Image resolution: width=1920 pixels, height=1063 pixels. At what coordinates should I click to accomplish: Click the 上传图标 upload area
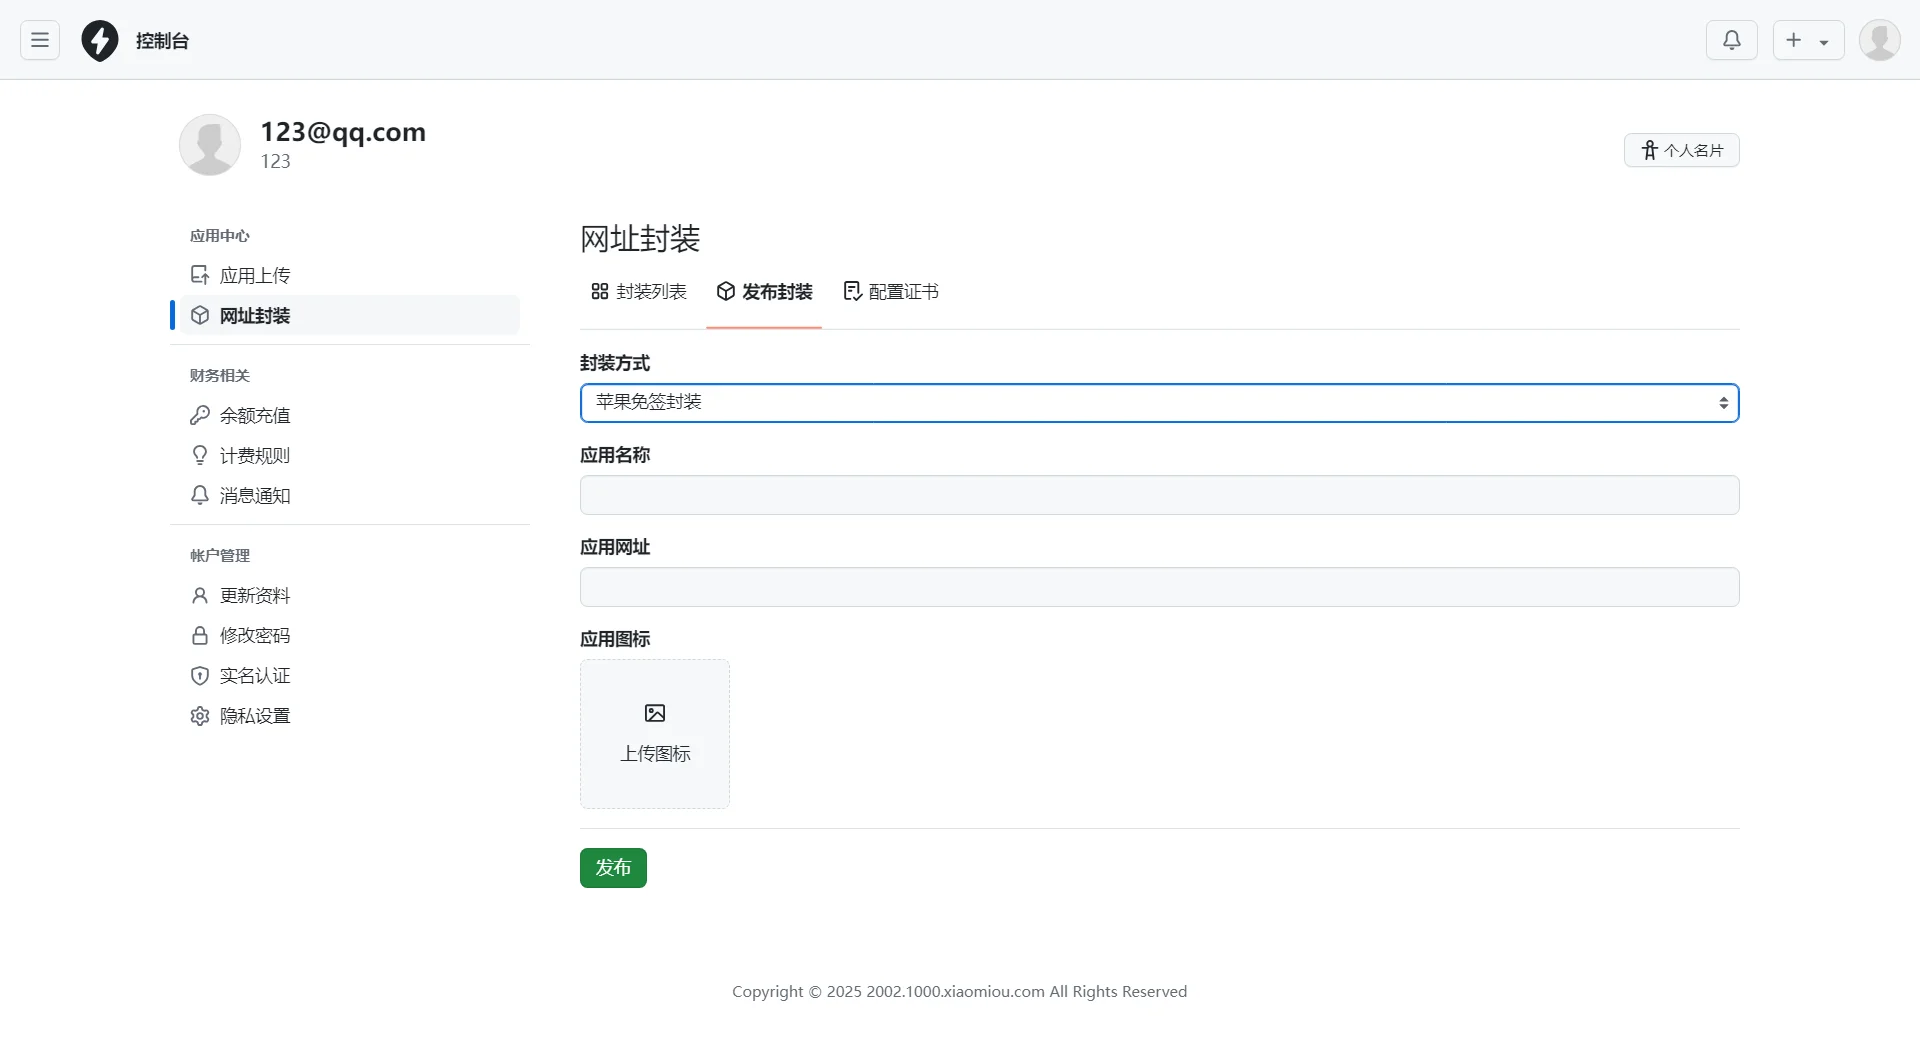point(655,734)
